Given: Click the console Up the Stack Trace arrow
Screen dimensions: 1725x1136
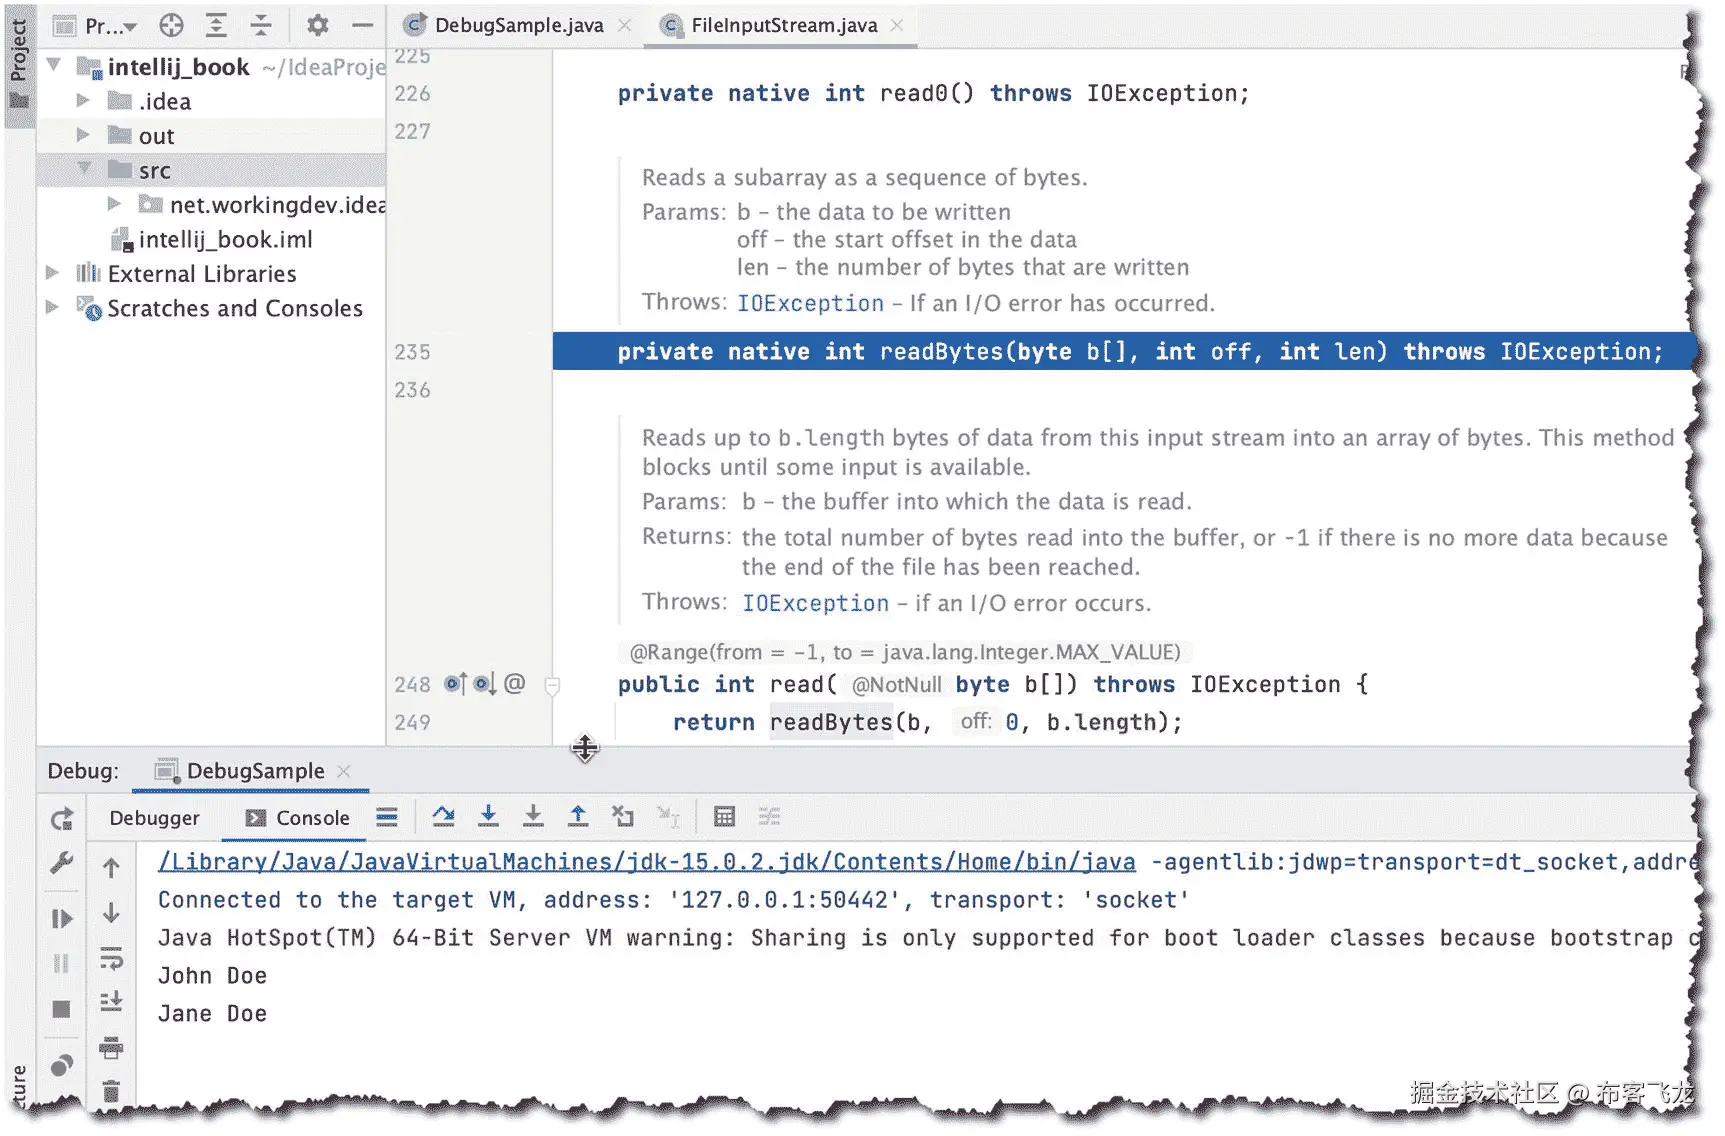Looking at the screenshot, I should coord(111,868).
